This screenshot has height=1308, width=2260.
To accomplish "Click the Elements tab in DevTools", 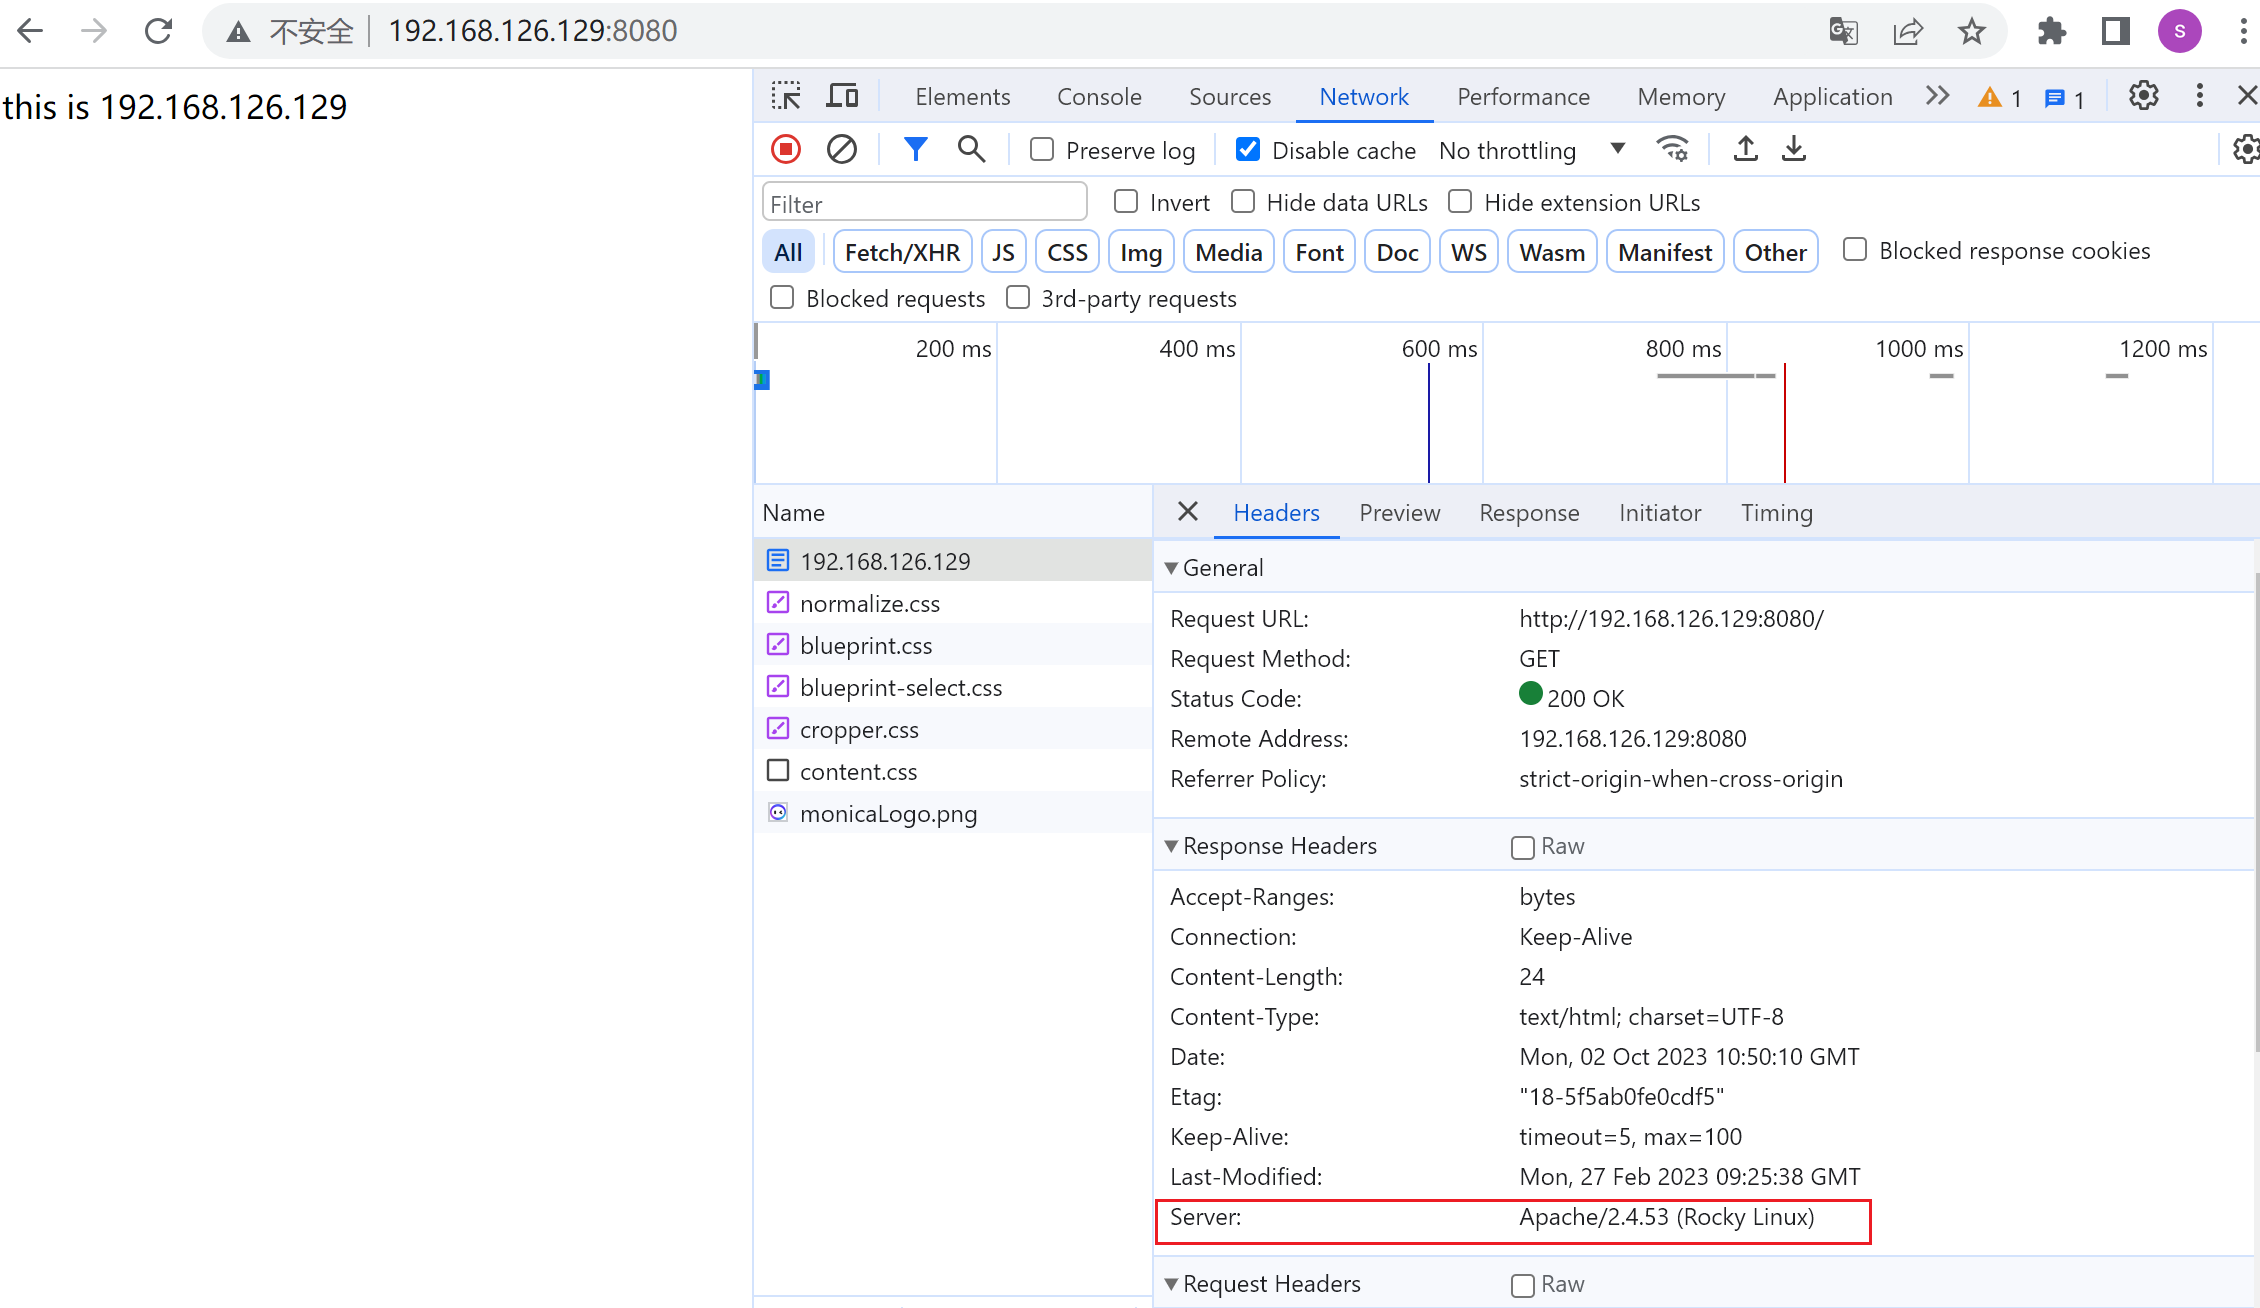I will [962, 97].
